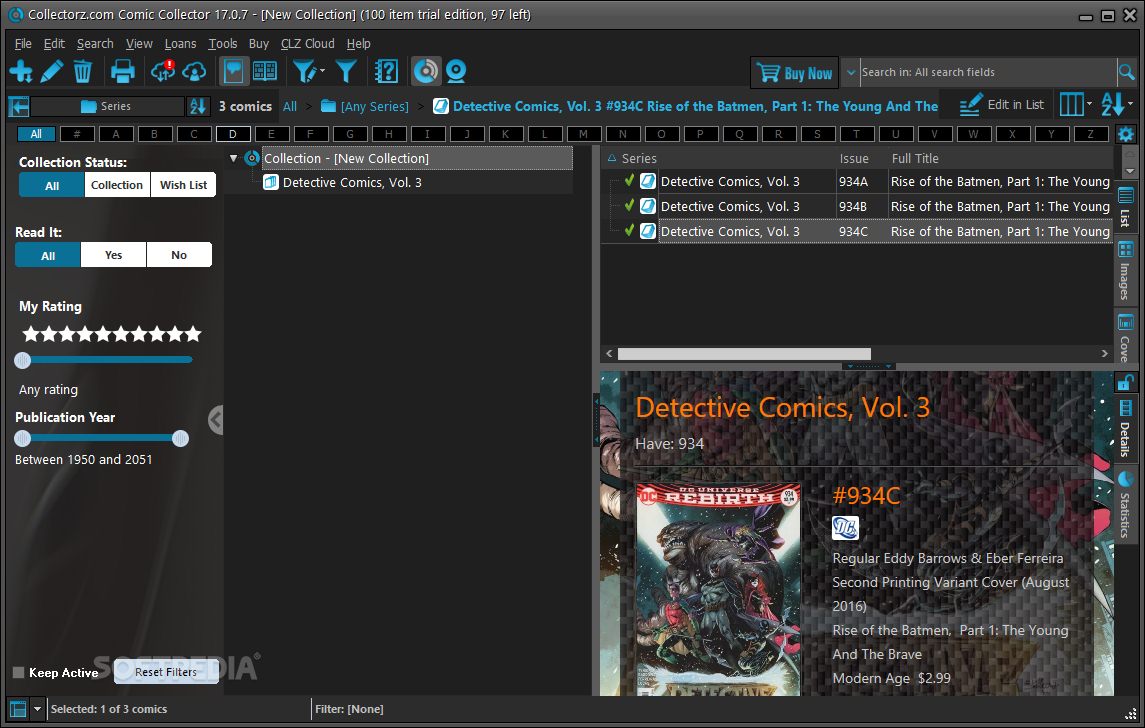Click the Add Comics plus icon
The image size is (1145, 728).
click(20, 72)
